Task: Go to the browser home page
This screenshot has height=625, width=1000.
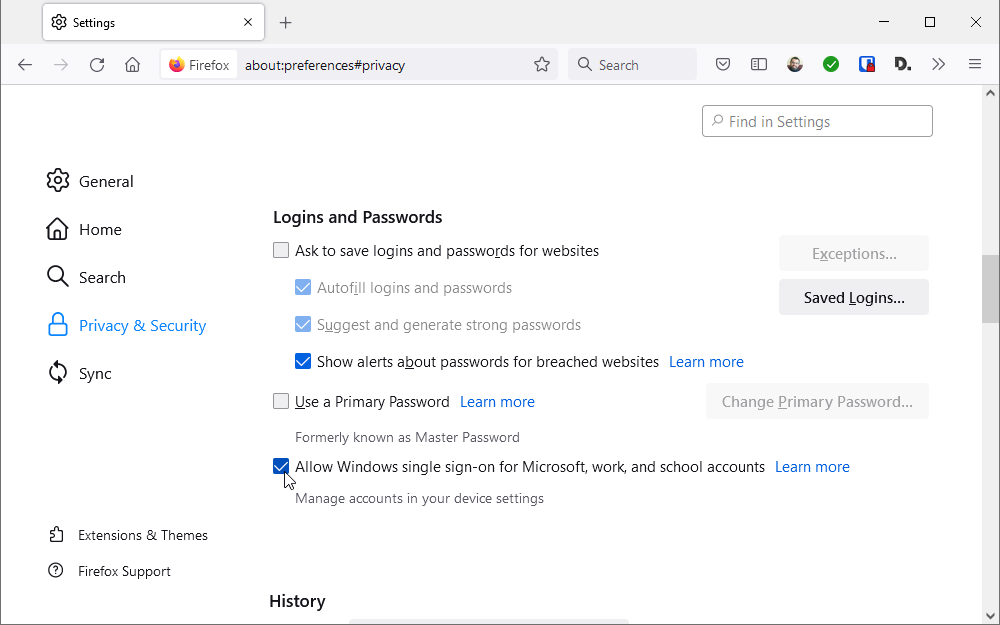Action: (132, 64)
